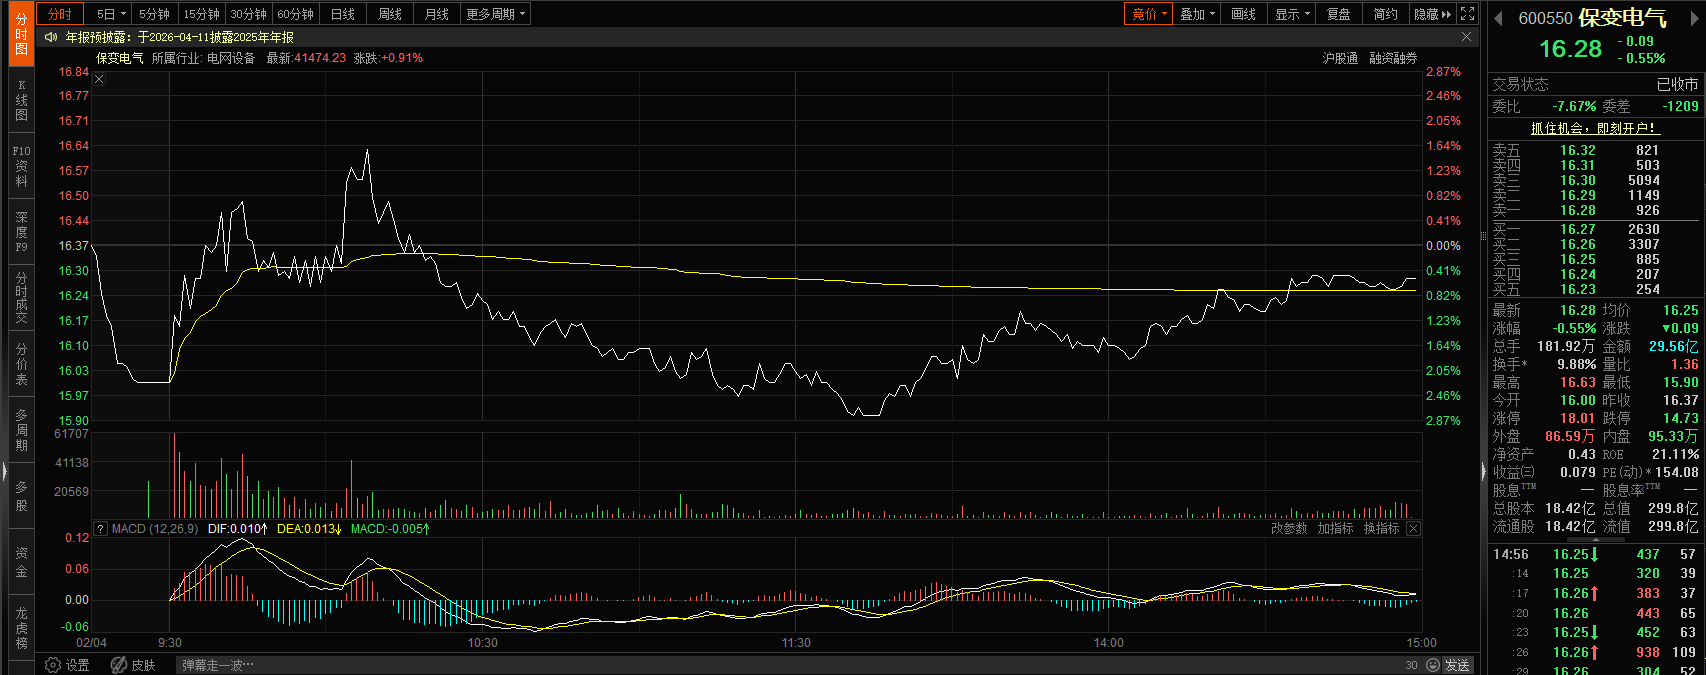Viewport: 1706px width, 675px height.
Task: Open K线图 in left sidebar
Action: pos(21,100)
